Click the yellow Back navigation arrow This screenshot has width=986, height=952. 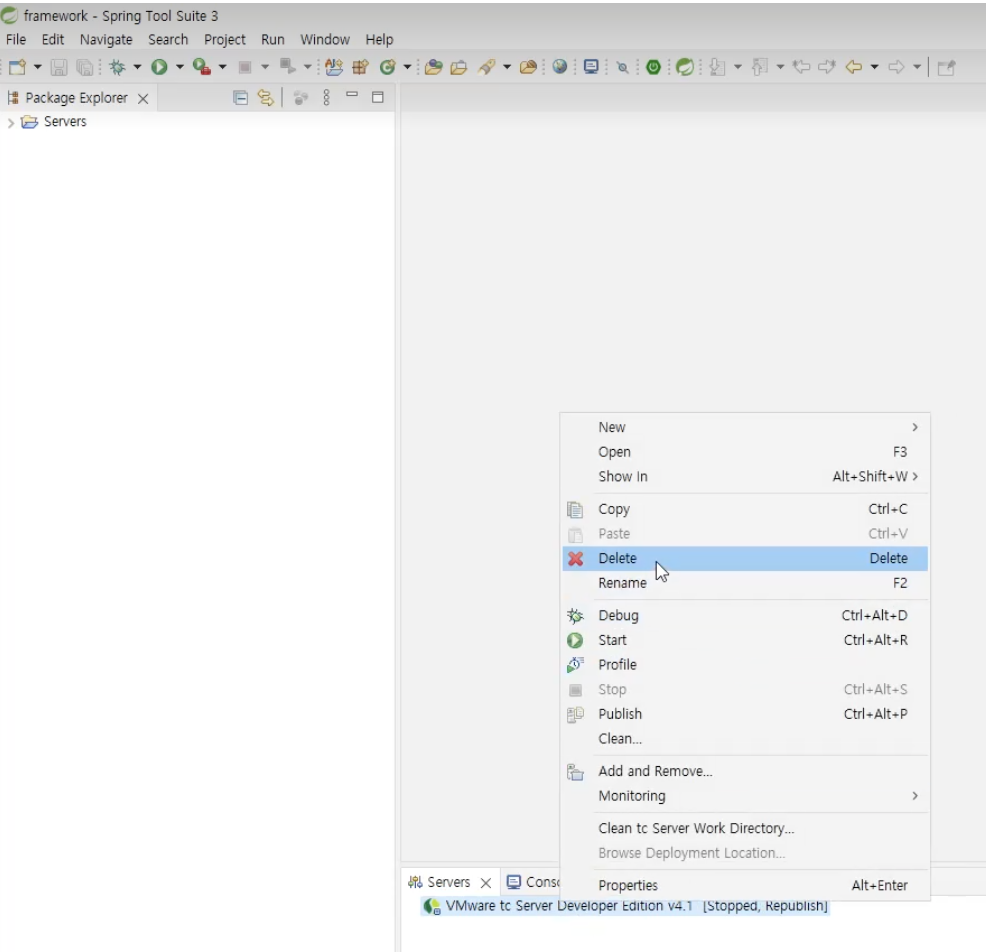(854, 67)
